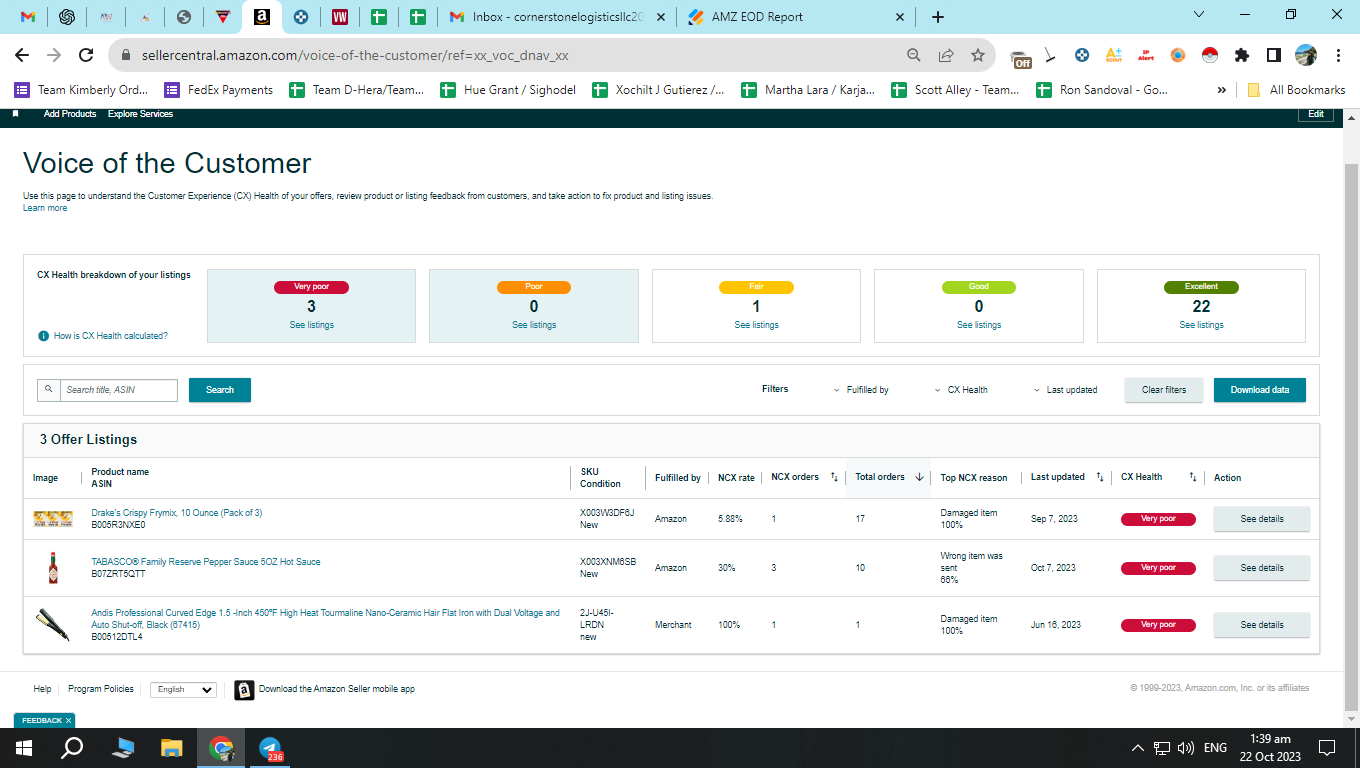
Task: Click the address bar URL
Action: (x=355, y=55)
